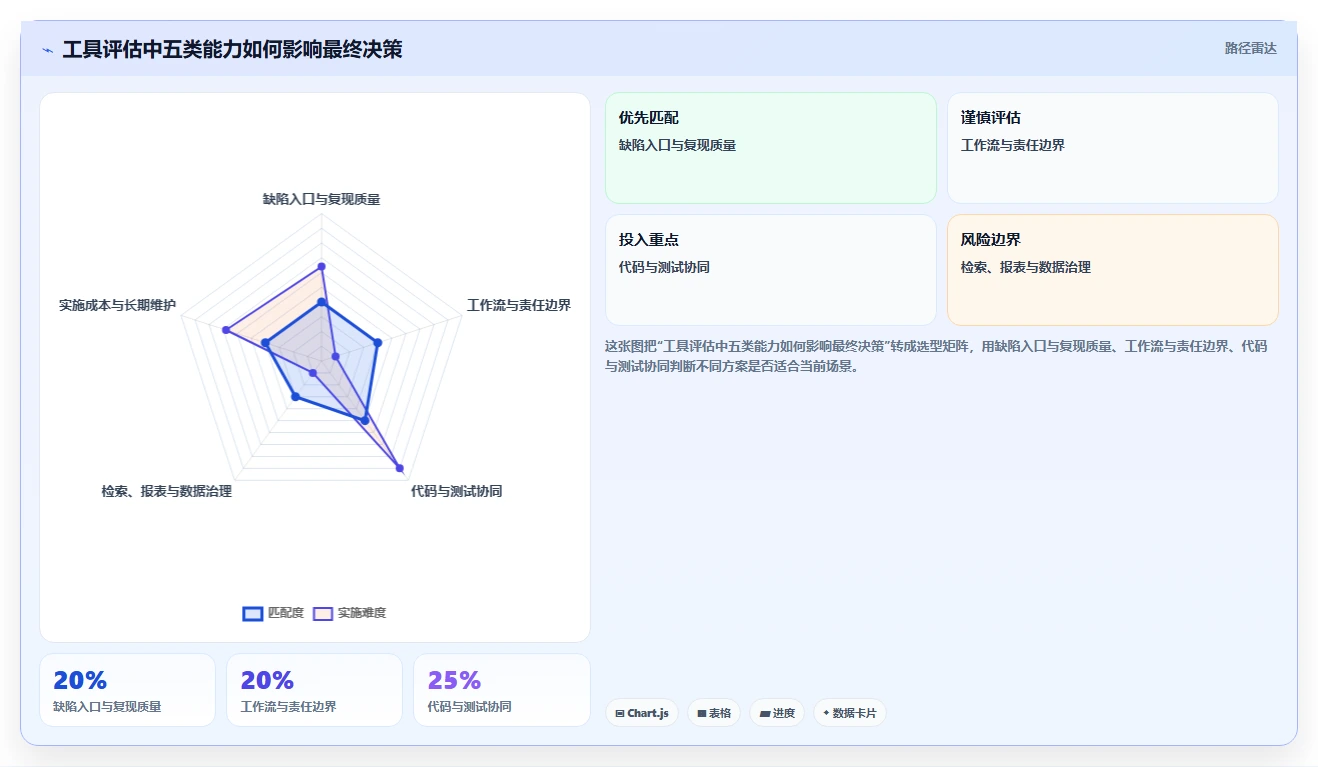Click the 25% 代码与测试协同 stat card
This screenshot has height=767, width=1318.
click(x=502, y=690)
